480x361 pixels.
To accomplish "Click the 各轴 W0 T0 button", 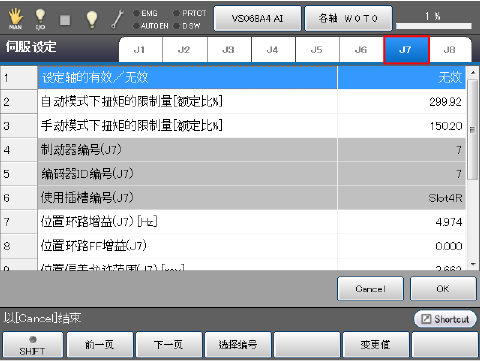I will [x=348, y=18].
